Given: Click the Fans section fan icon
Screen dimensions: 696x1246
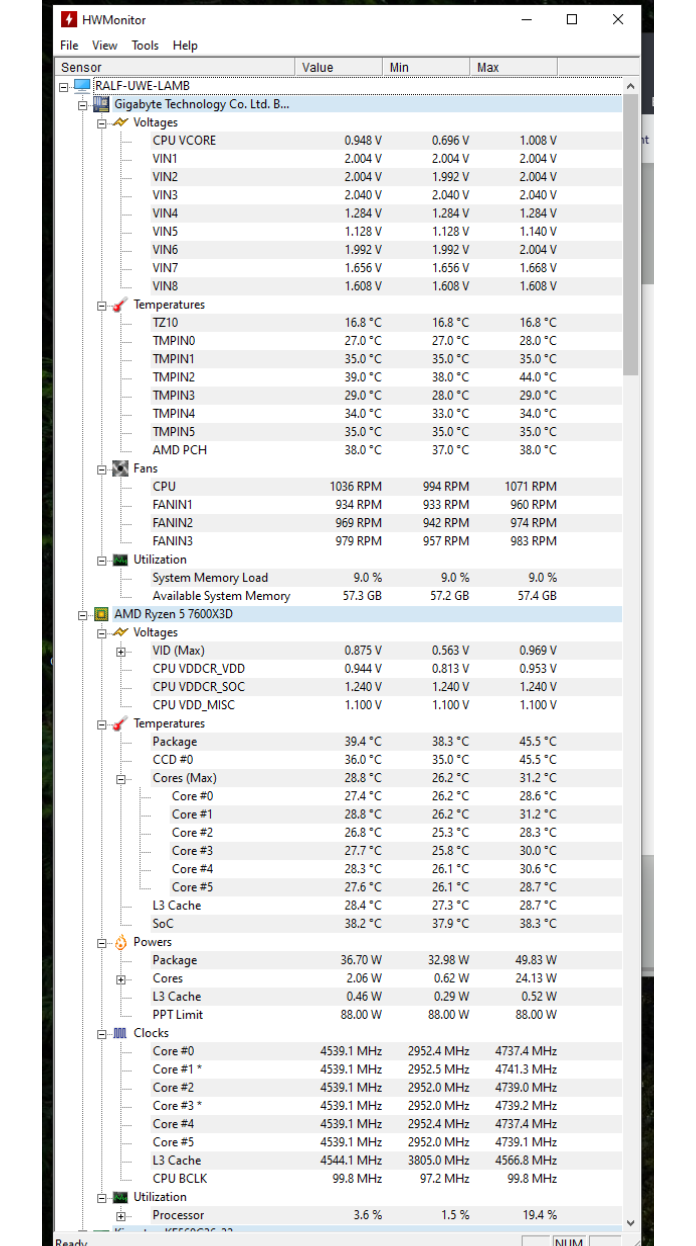Looking at the screenshot, I should [x=120, y=468].
